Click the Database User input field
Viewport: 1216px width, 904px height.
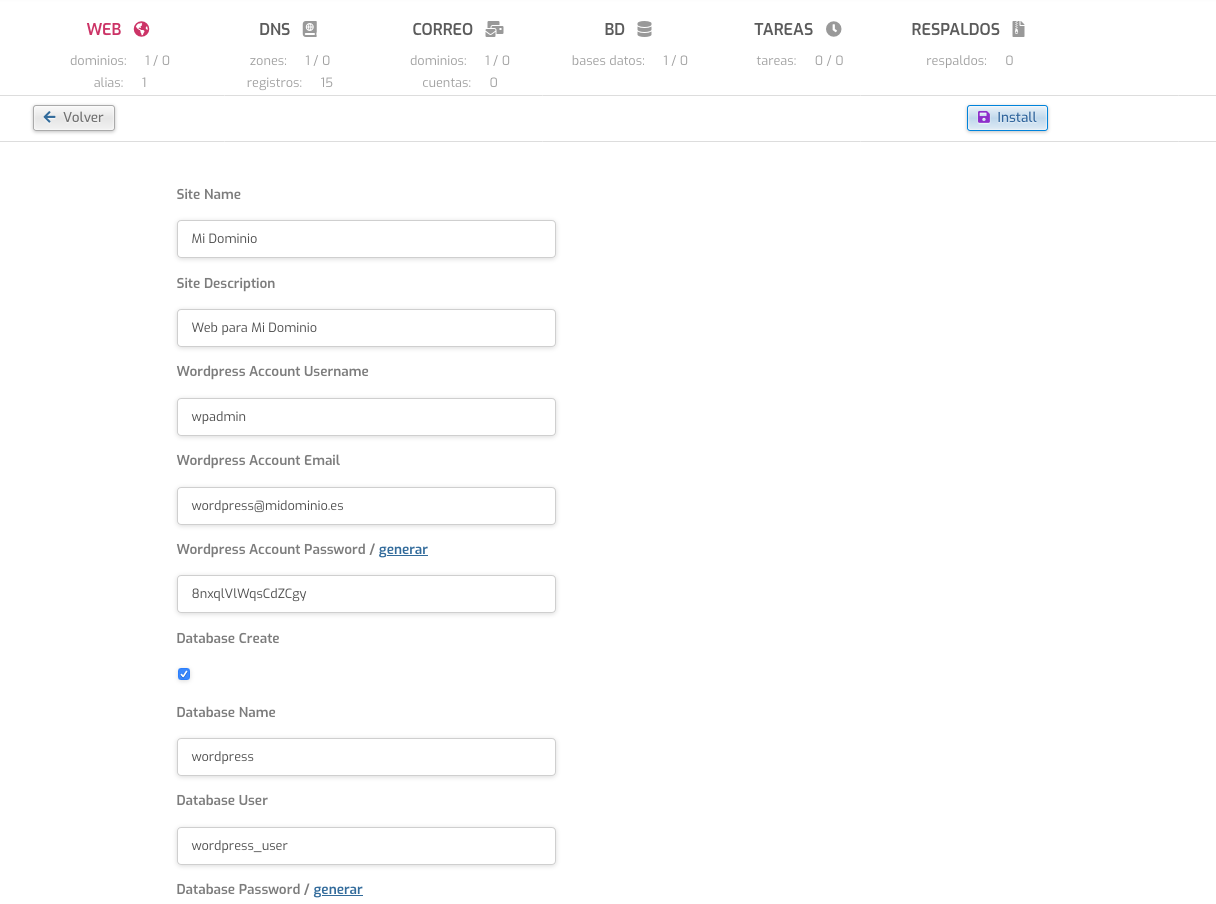click(366, 846)
